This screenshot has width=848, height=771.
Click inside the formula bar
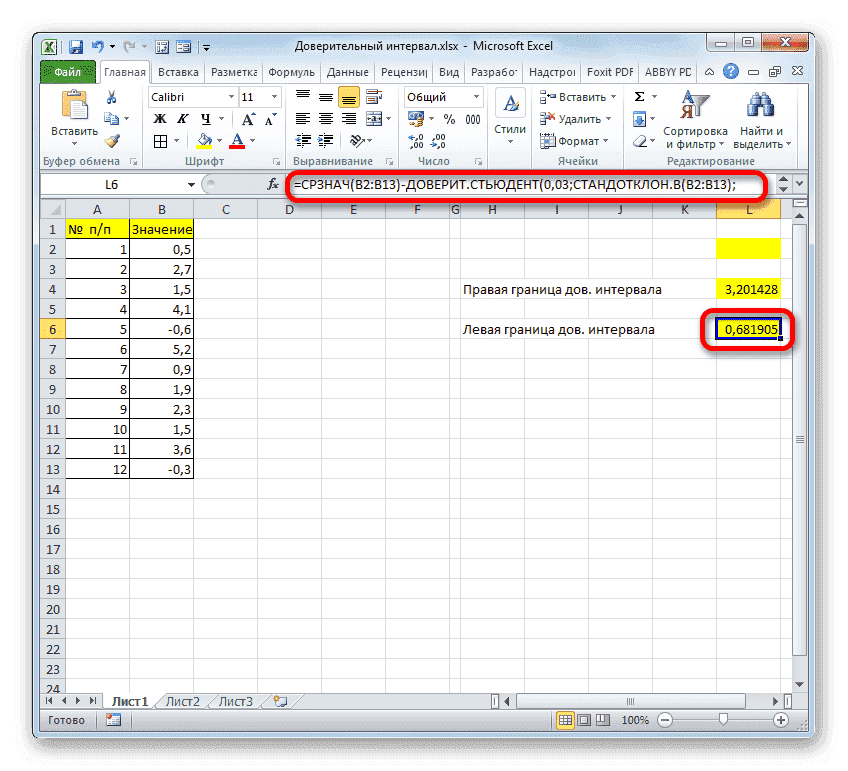click(x=500, y=184)
